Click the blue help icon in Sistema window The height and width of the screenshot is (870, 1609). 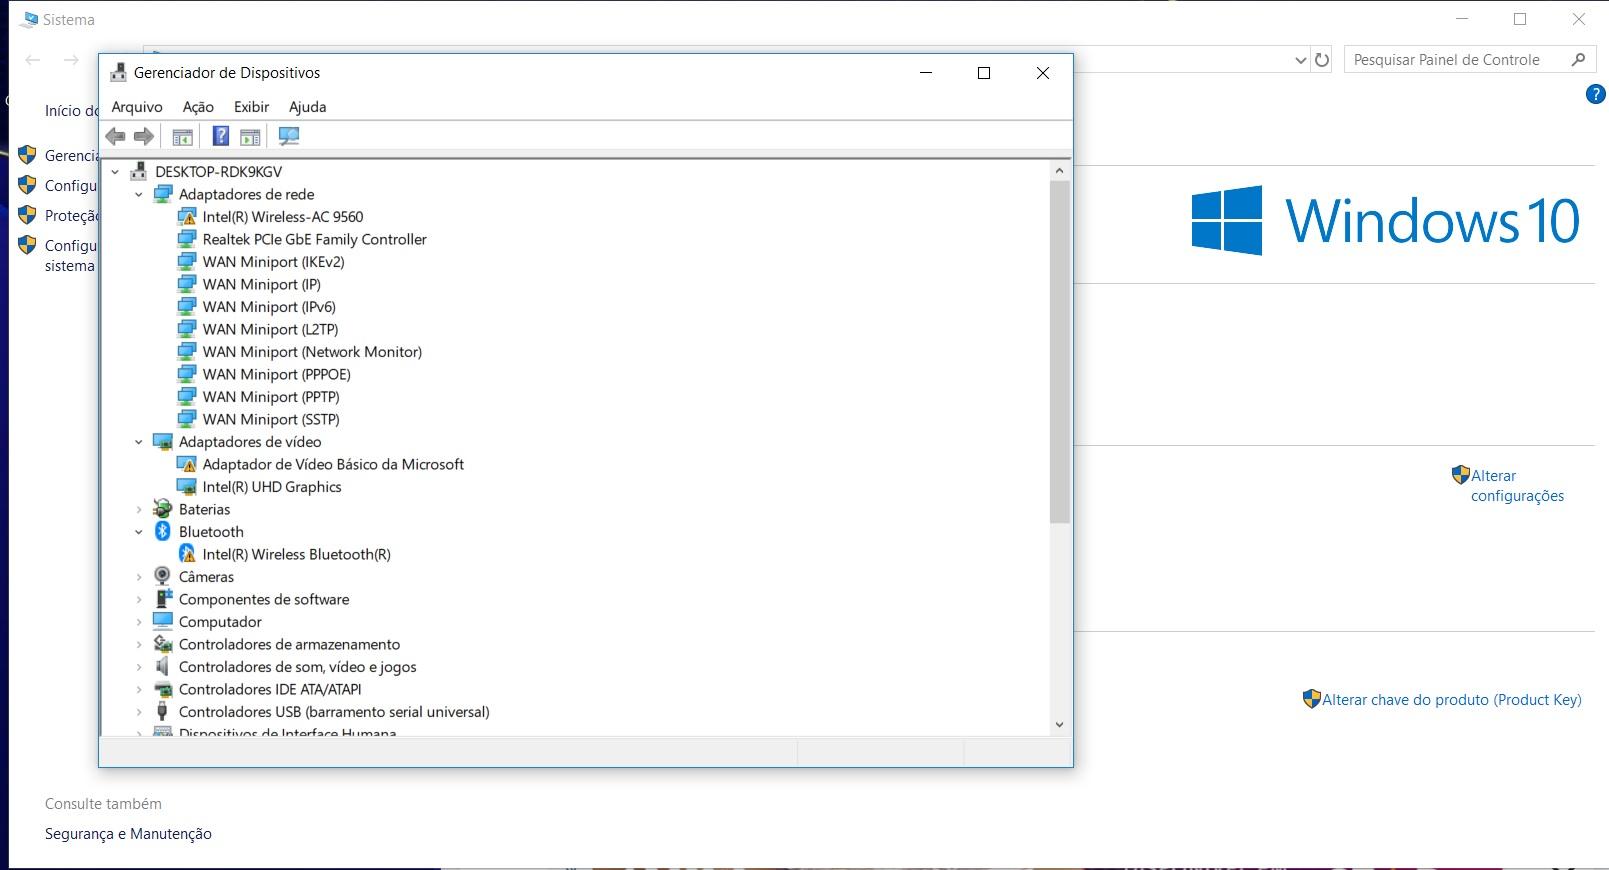(x=1596, y=95)
